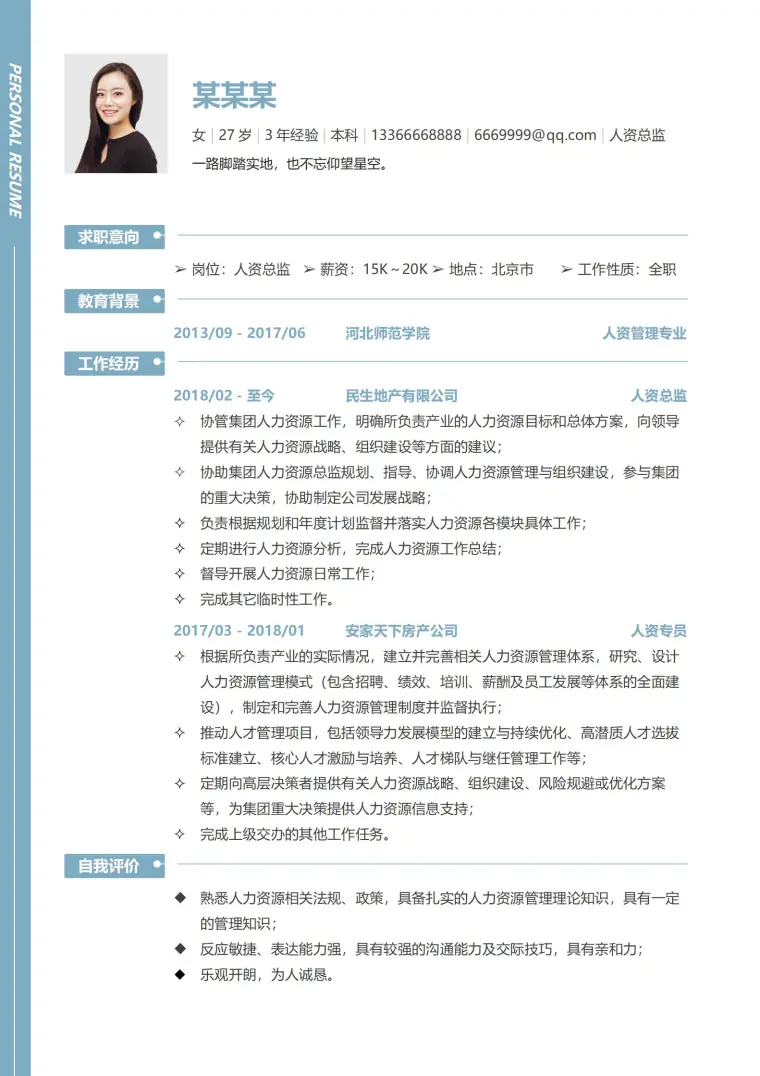Select the text 3 年经验 in header
760x1076 pixels.
coord(292,135)
